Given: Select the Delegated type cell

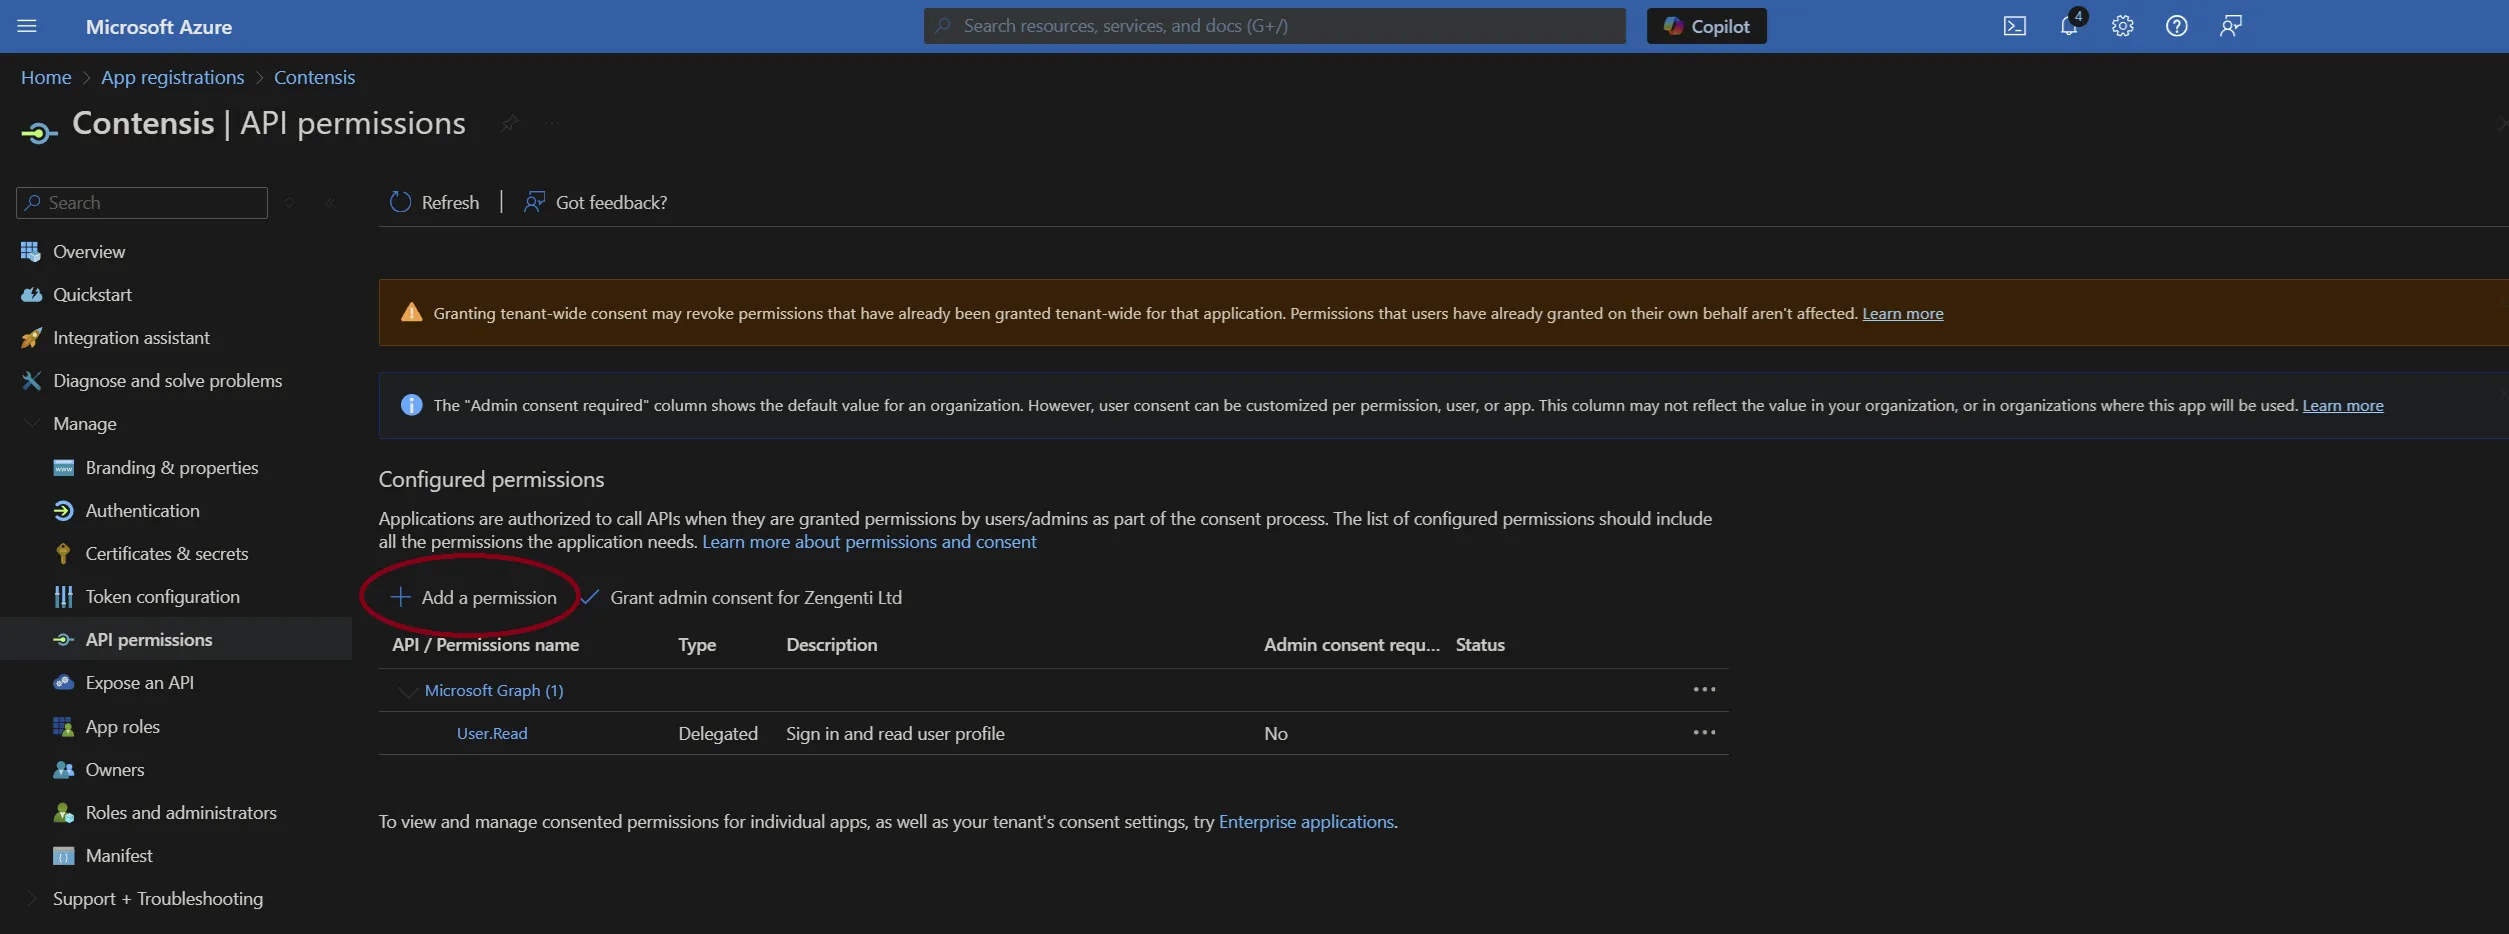Looking at the screenshot, I should tap(718, 733).
